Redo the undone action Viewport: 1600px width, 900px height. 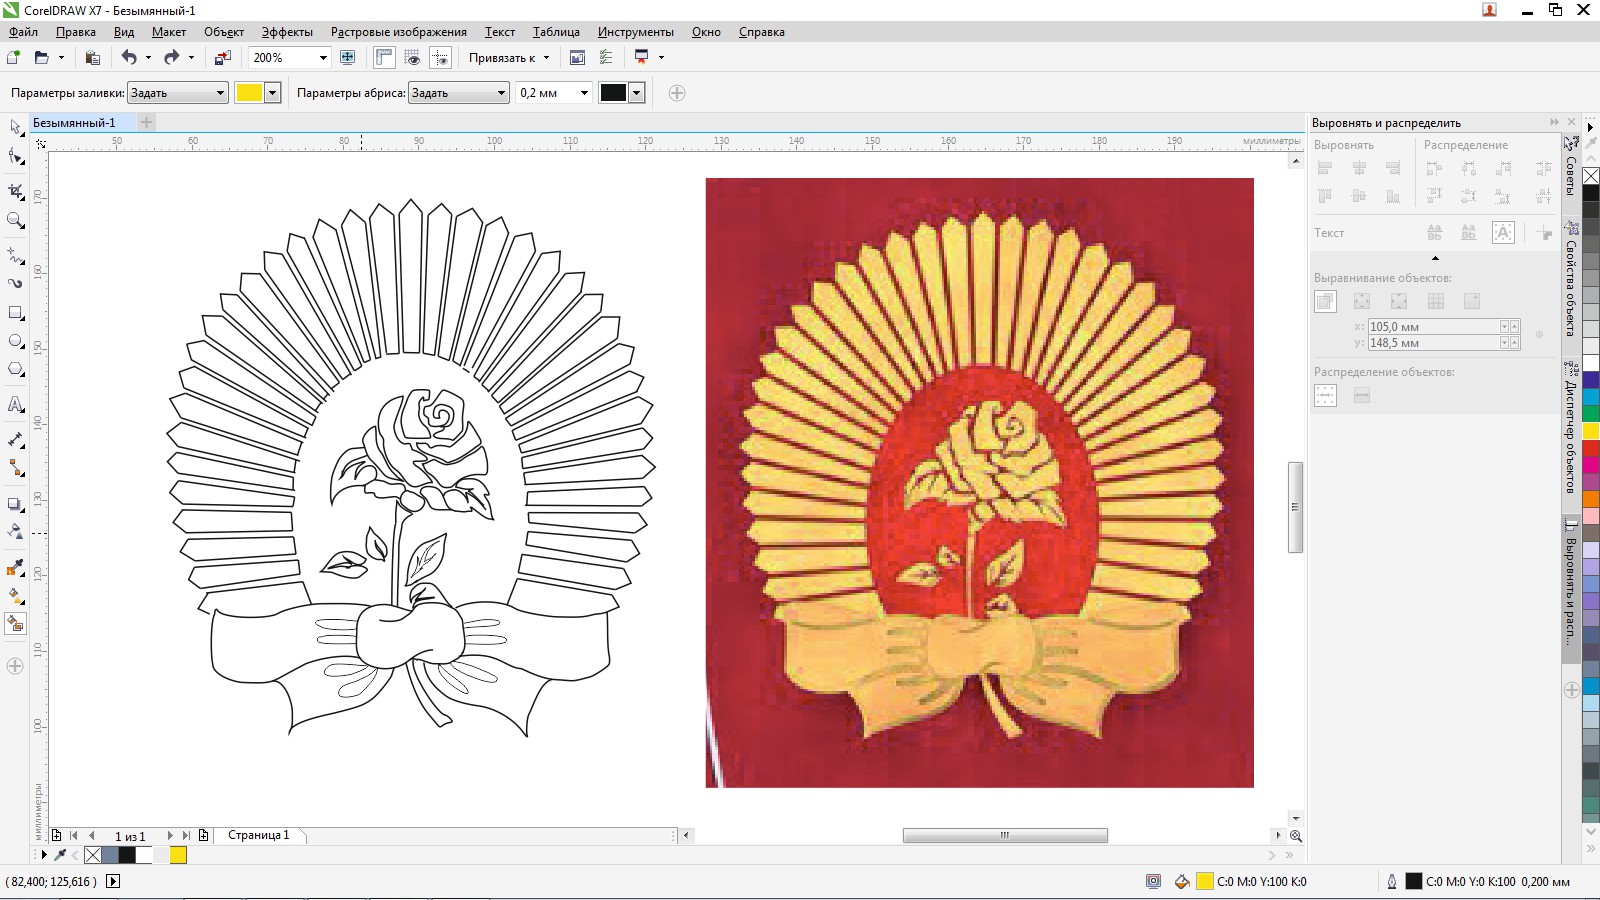(172, 57)
